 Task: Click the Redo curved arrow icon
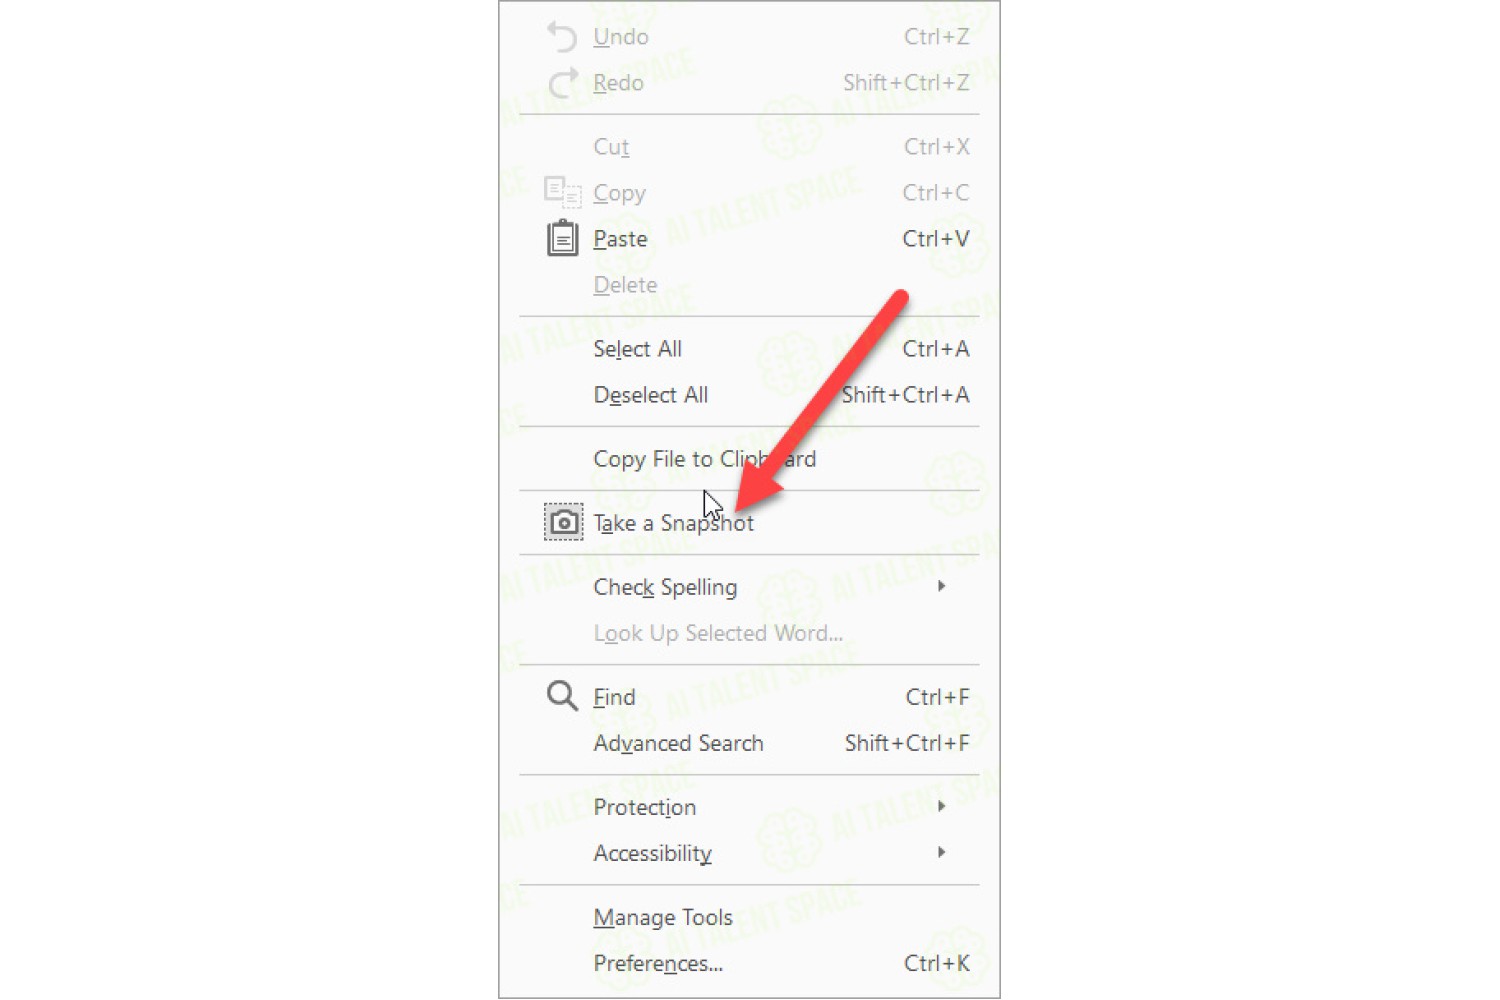[562, 82]
